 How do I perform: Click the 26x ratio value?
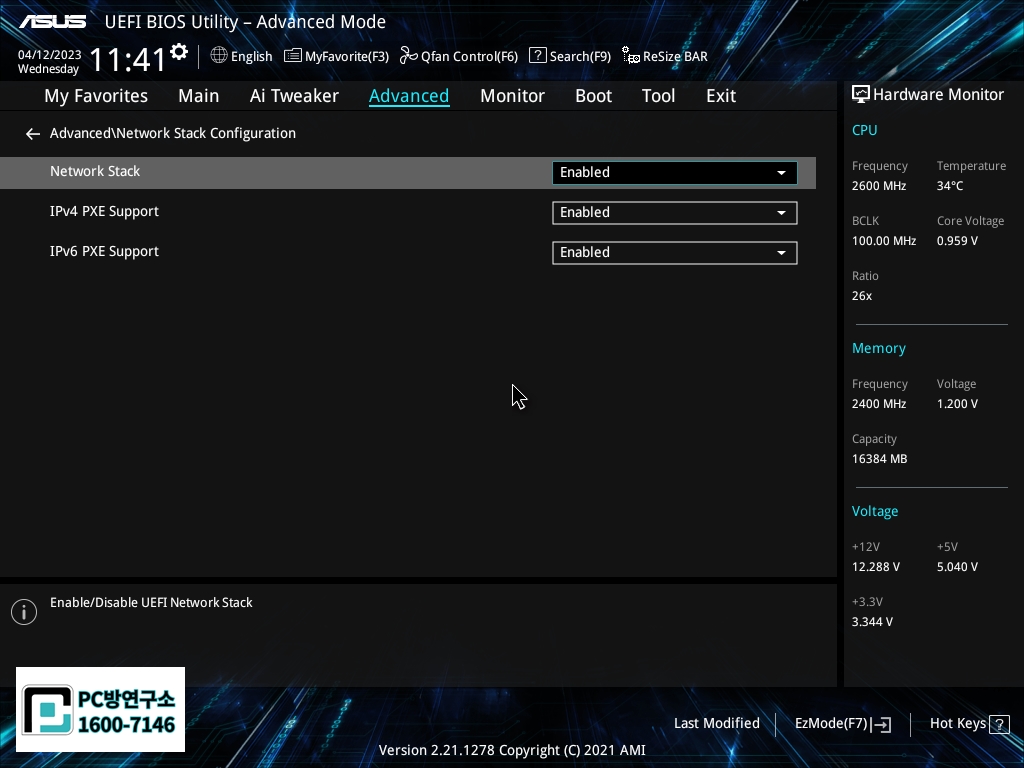(861, 296)
